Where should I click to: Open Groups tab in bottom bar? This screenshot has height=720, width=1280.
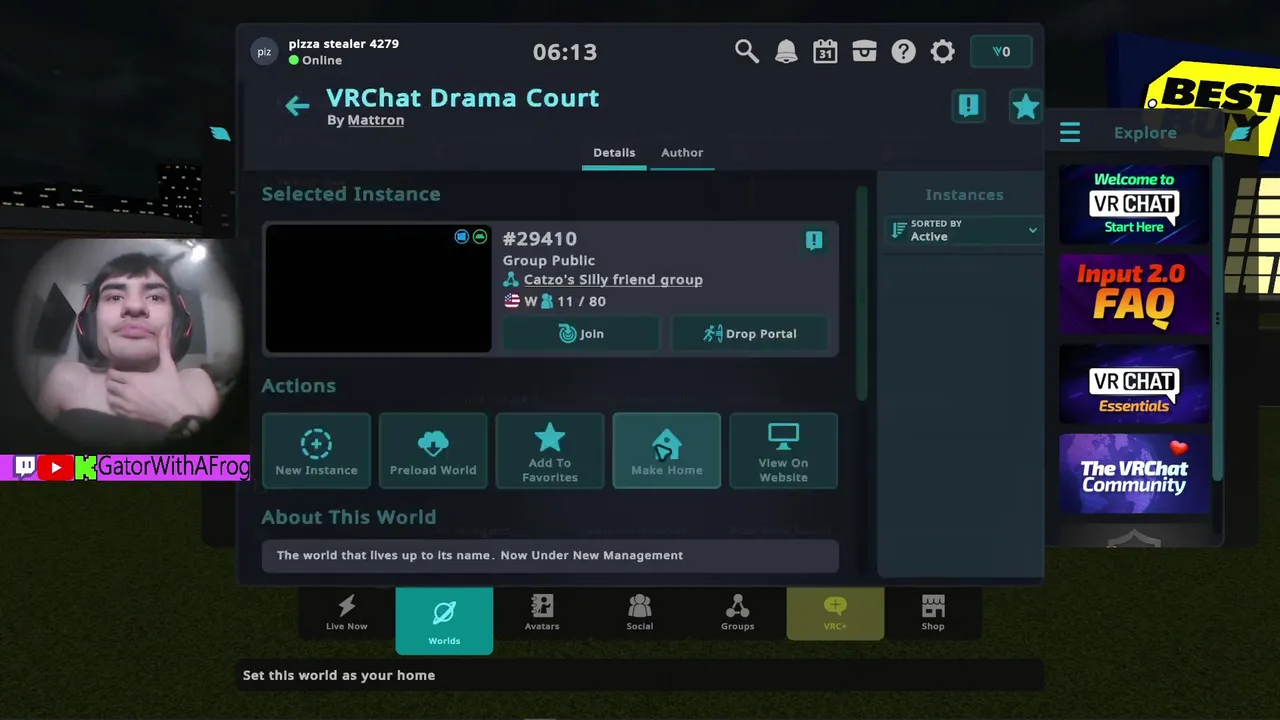pyautogui.click(x=738, y=613)
